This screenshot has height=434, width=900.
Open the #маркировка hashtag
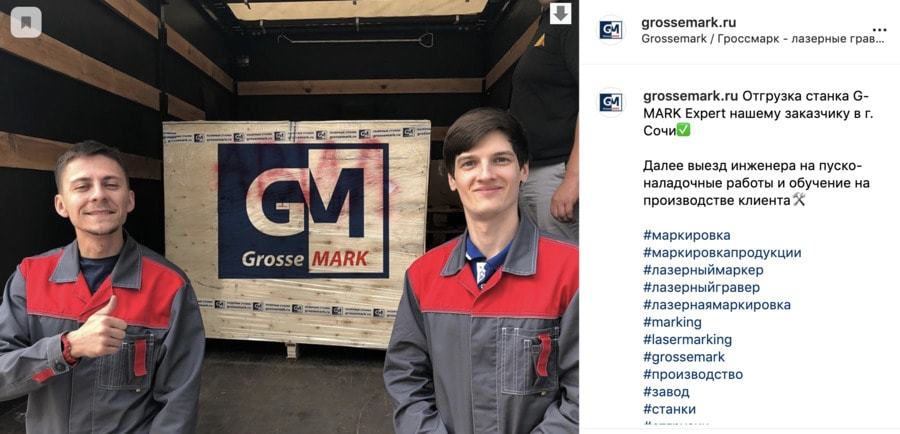pyautogui.click(x=686, y=235)
